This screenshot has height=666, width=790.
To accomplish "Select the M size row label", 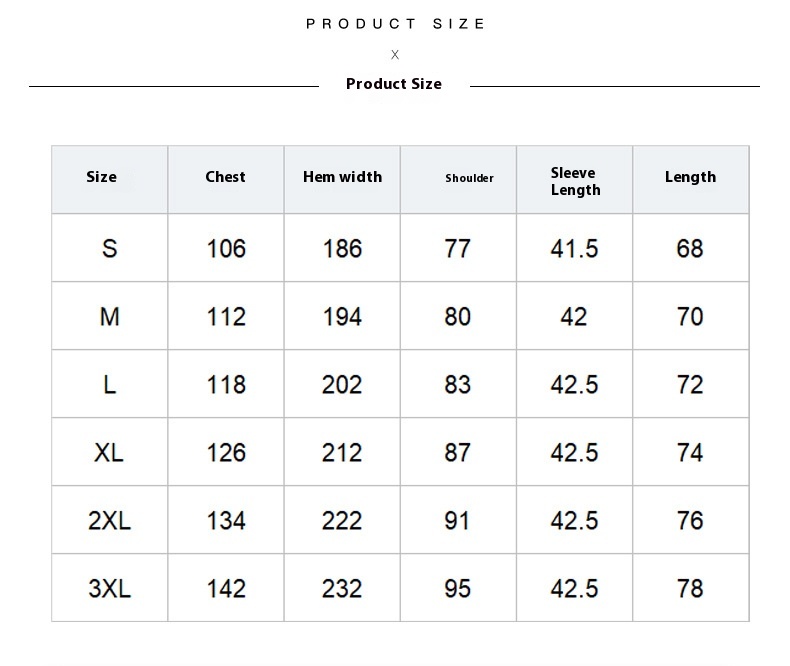I will tap(109, 317).
